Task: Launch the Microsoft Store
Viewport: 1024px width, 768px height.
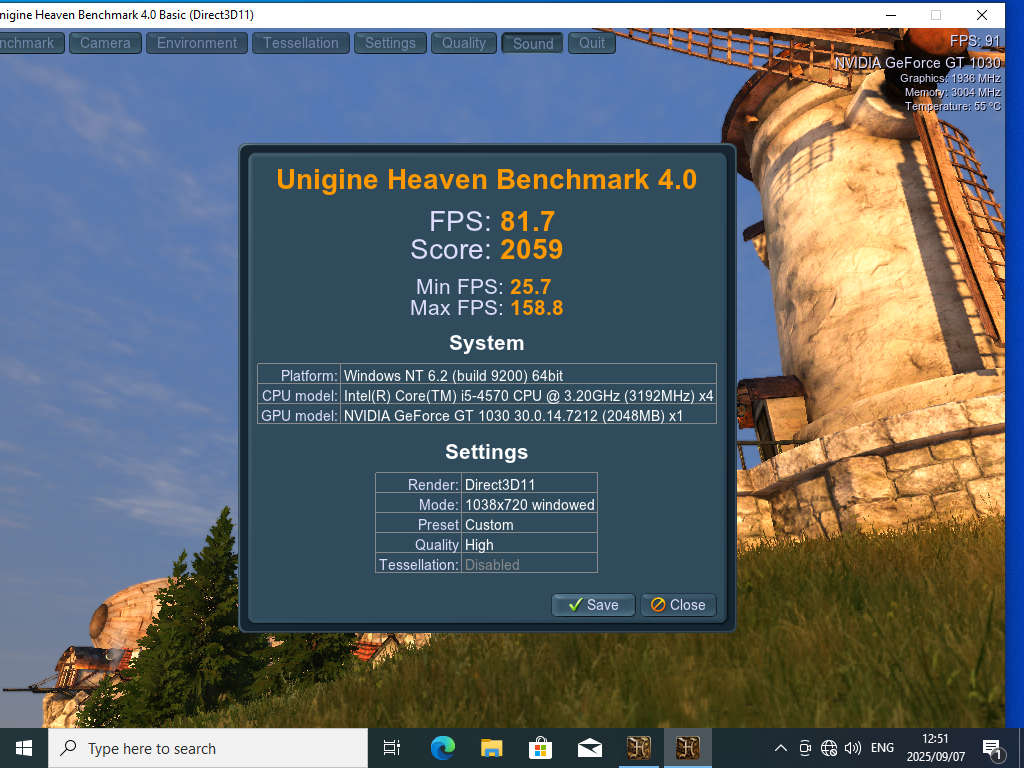Action: (540, 747)
